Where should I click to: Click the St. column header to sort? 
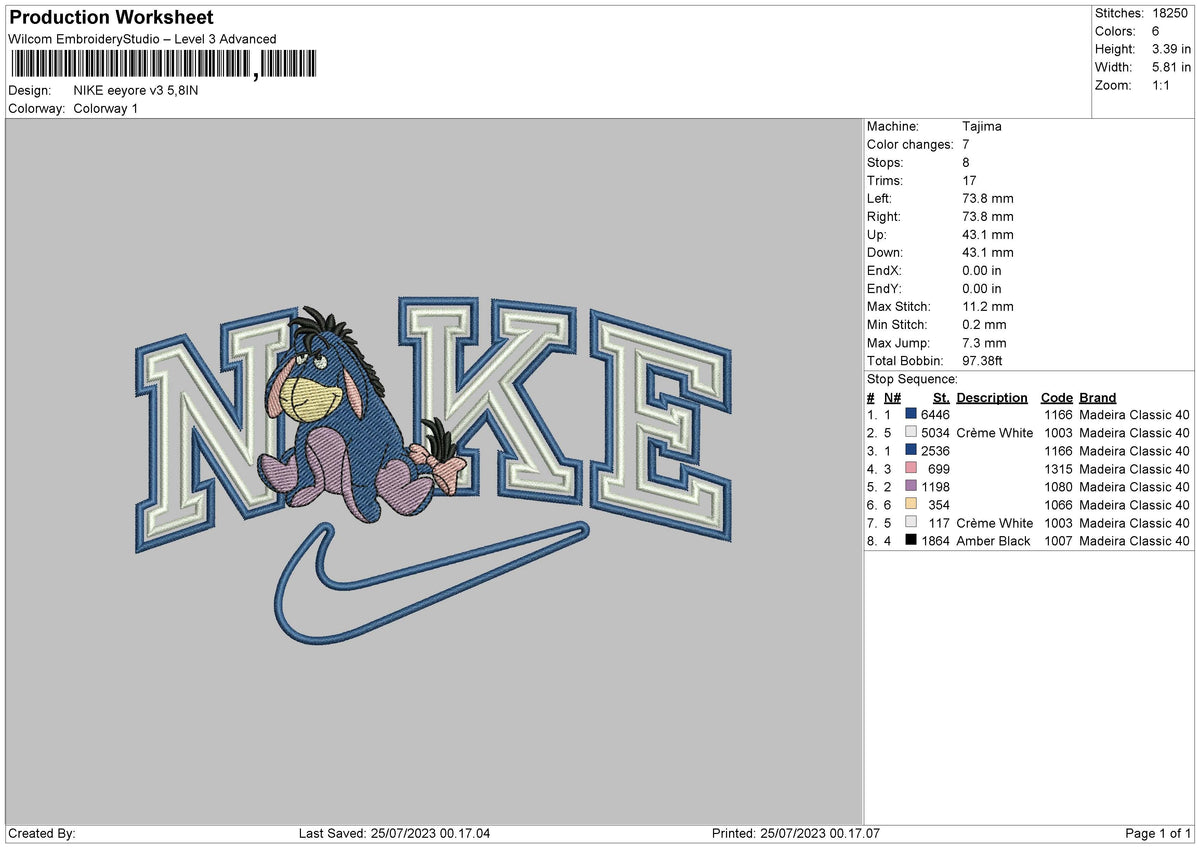tap(940, 397)
